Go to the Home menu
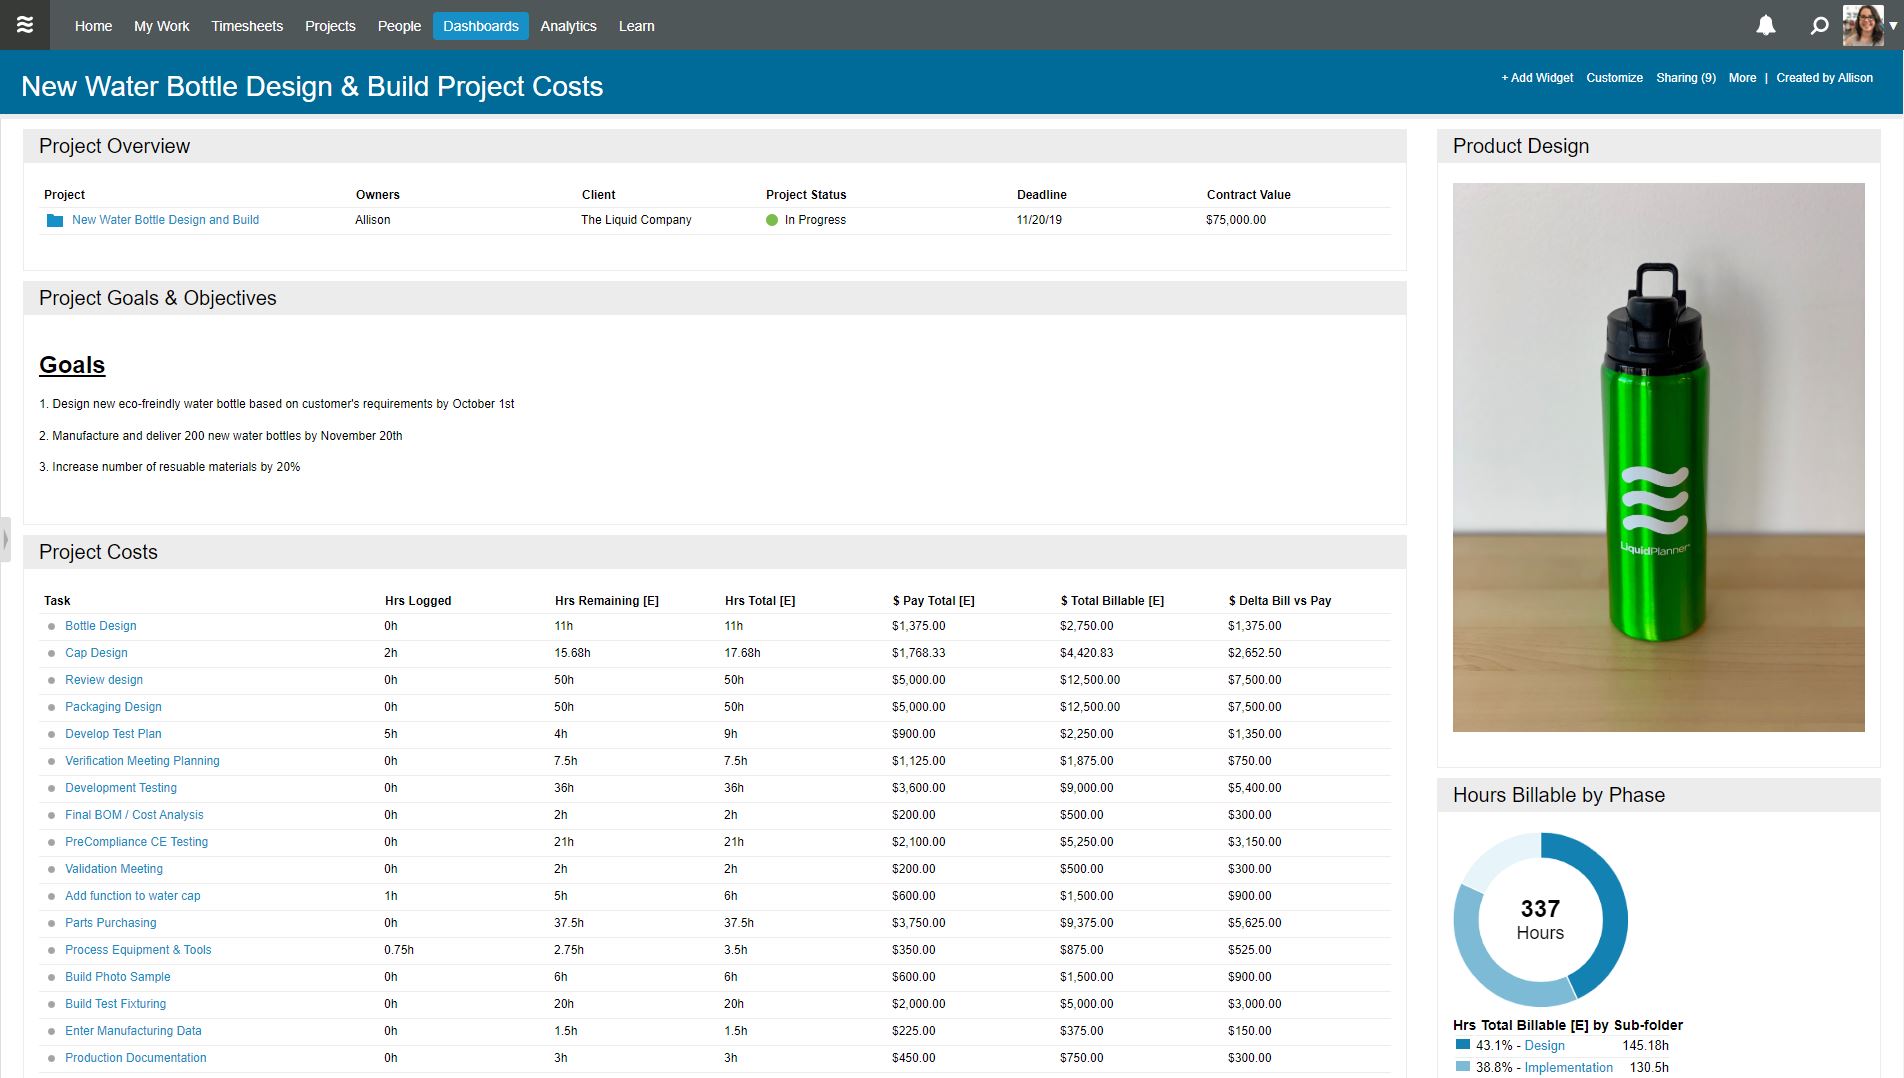The image size is (1904, 1078). coord(93,26)
